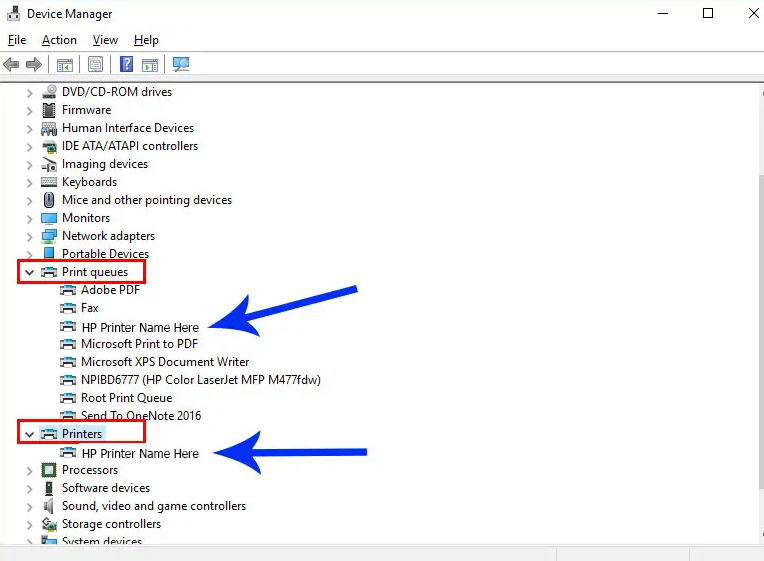Open the File menu
This screenshot has width=764, height=561.
pos(17,40)
